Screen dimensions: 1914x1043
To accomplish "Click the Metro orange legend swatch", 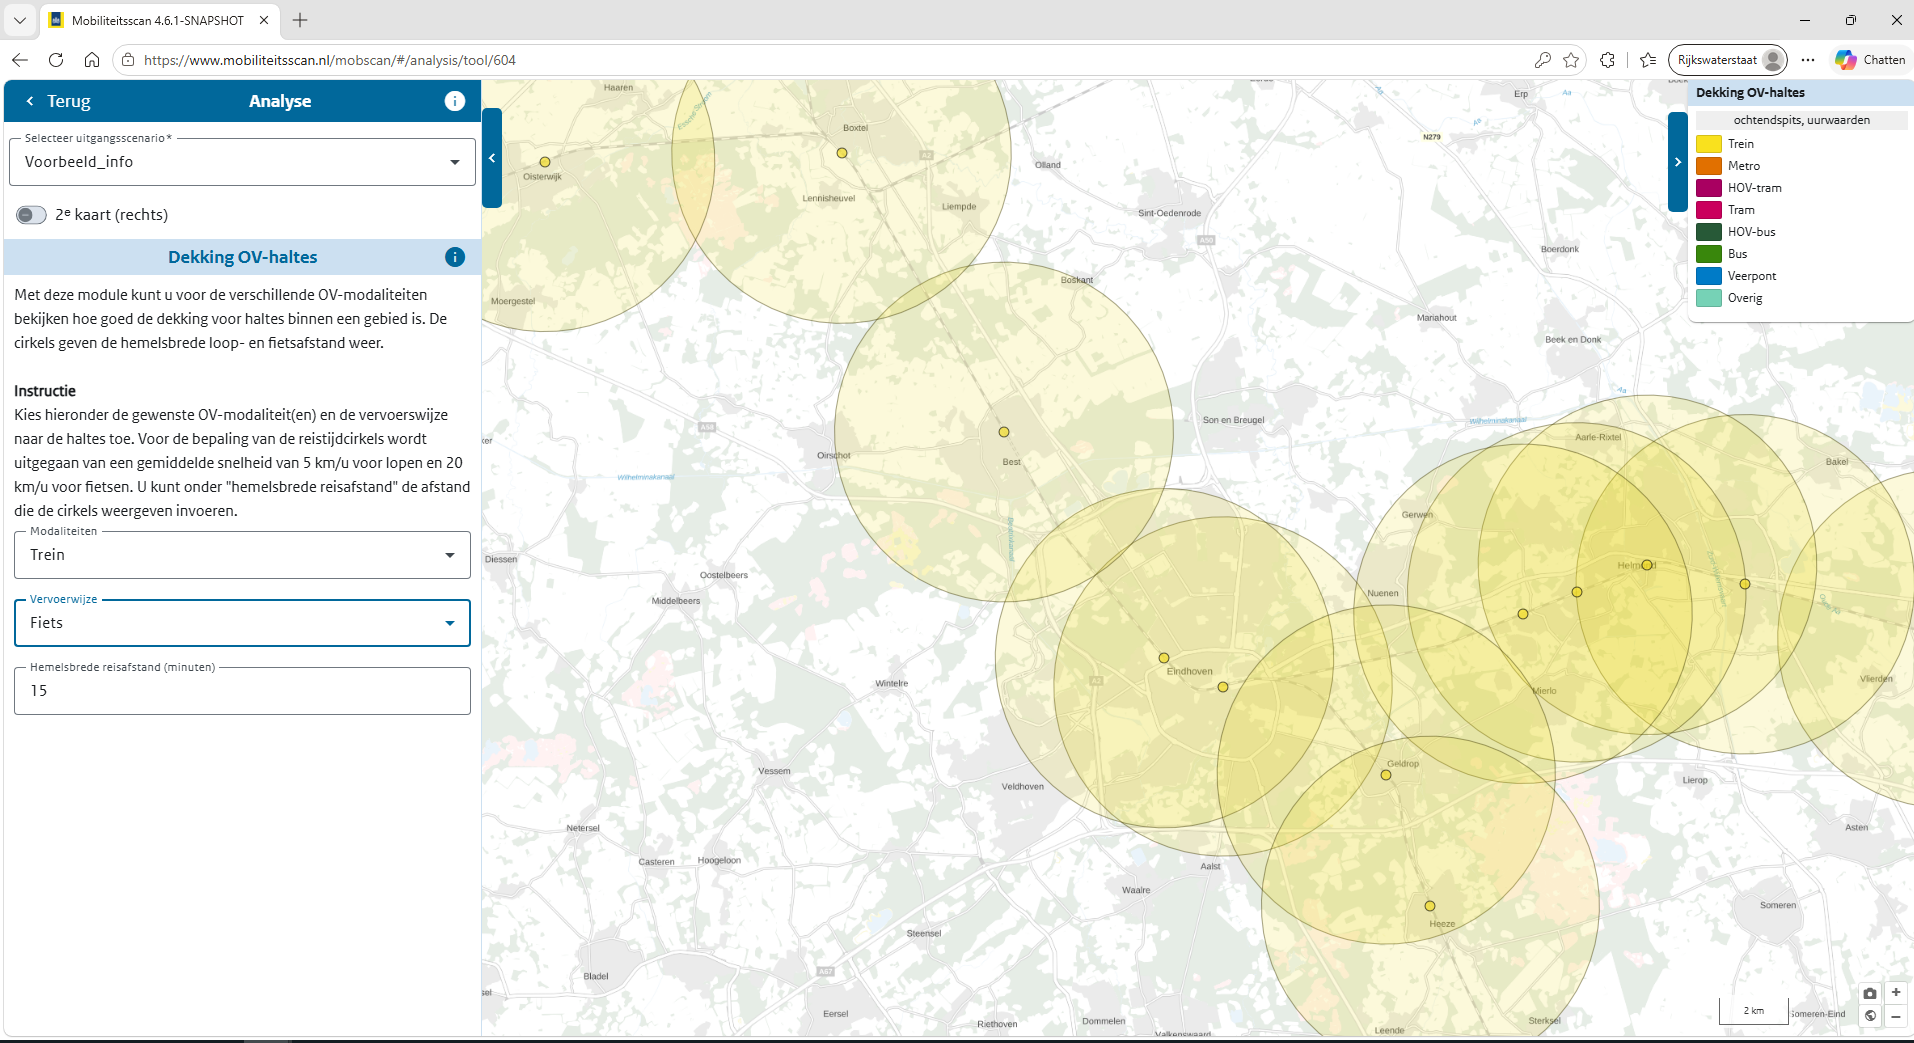I will click(1709, 166).
